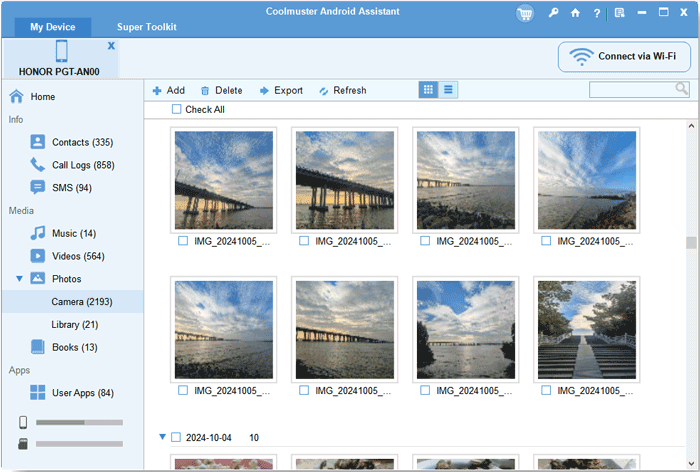The height and width of the screenshot is (472, 700).
Task: Click the home icon in title bar
Action: 575,13
